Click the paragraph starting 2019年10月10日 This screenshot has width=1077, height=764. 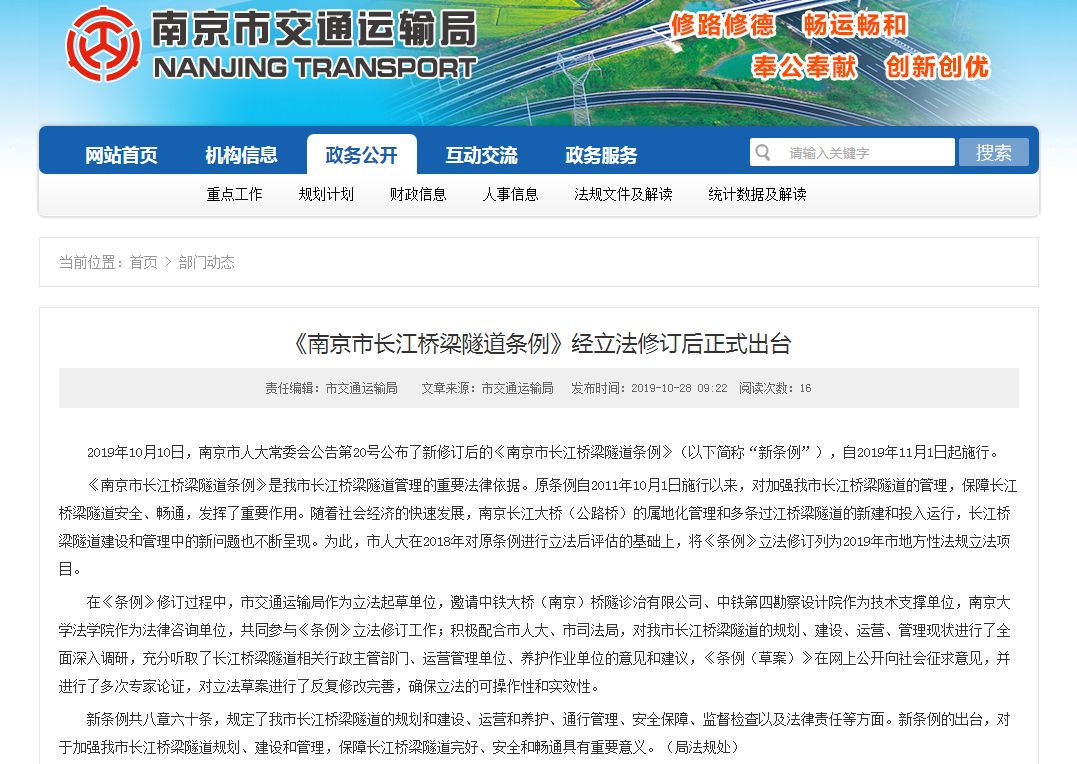coord(544,452)
